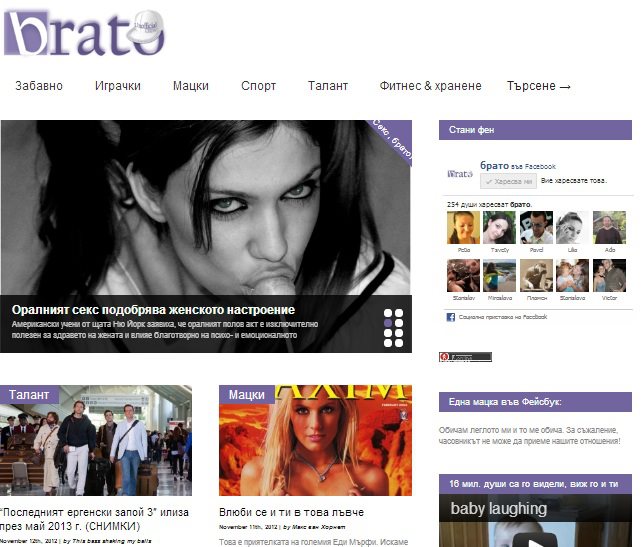642x547 pixels.
Task: Click the dot grid slider navigation icon
Action: coord(393,325)
